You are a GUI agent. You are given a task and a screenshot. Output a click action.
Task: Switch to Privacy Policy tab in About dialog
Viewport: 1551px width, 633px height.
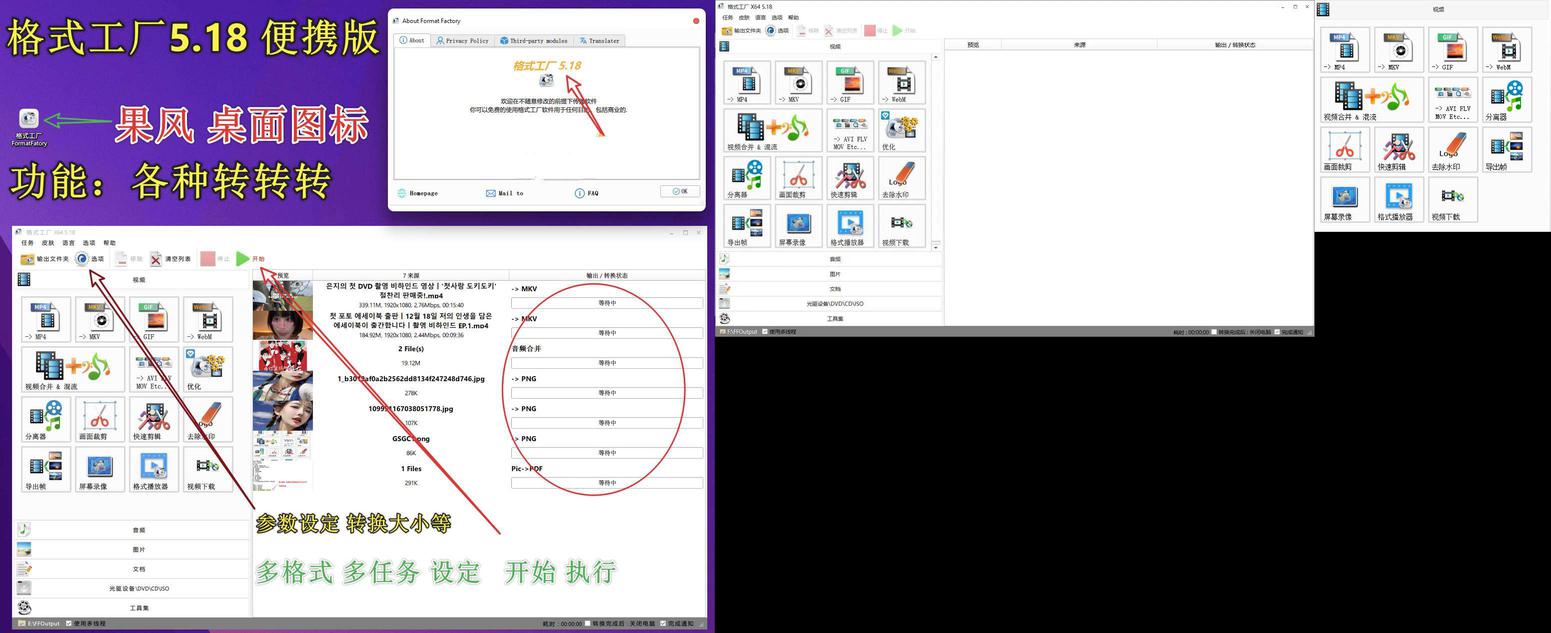tap(462, 41)
